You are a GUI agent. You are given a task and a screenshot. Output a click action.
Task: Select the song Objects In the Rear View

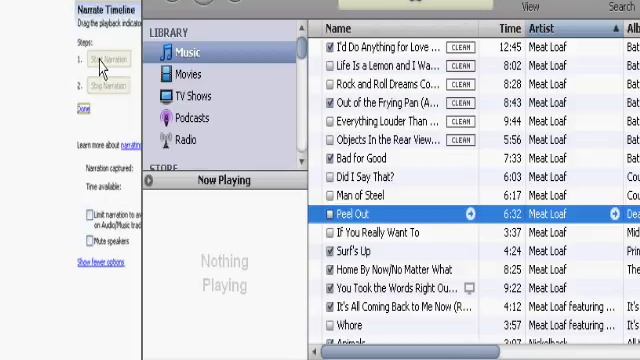tap(388, 140)
